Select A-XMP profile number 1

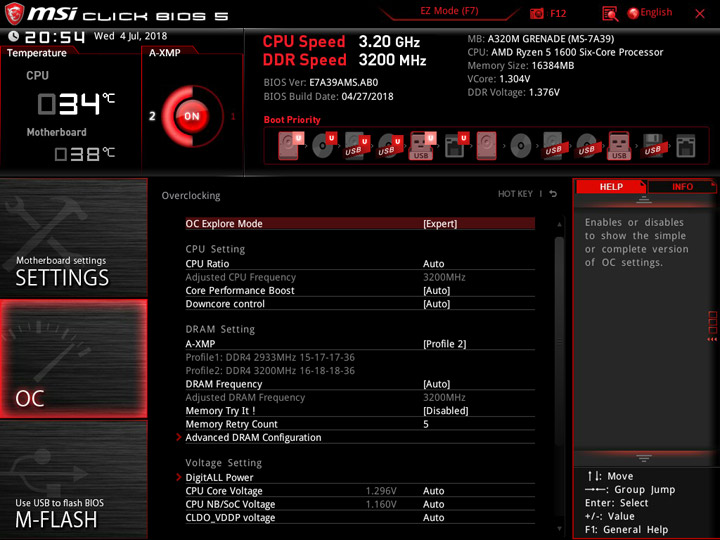point(233,116)
